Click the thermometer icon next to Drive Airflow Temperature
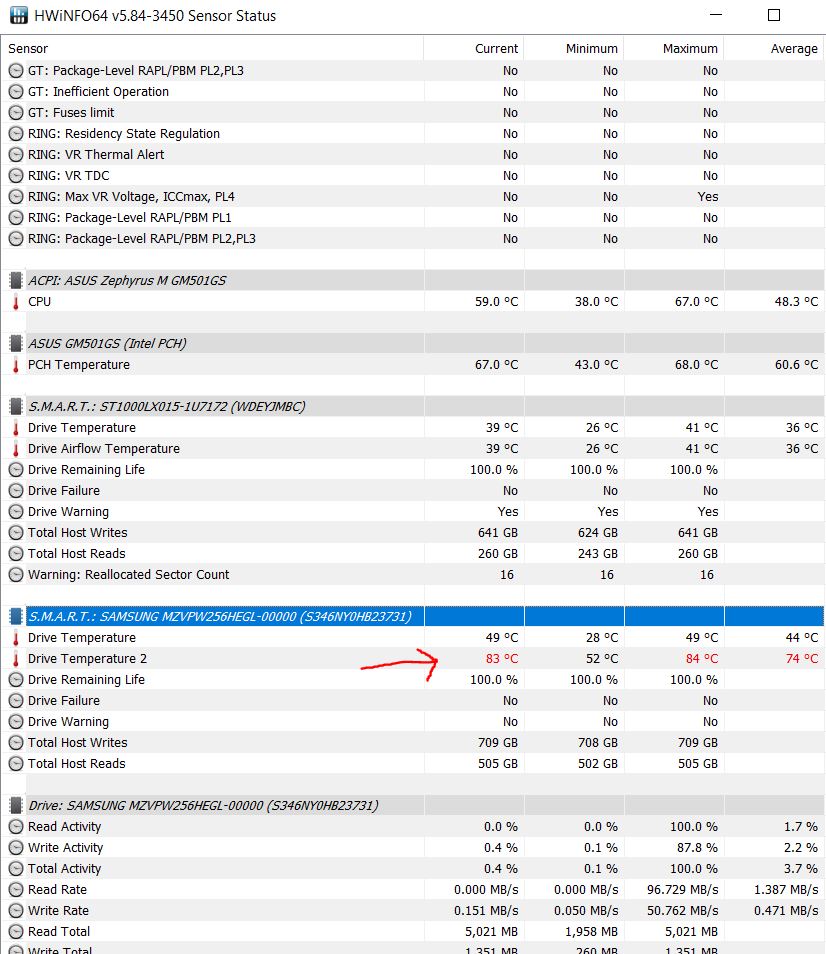Image resolution: width=826 pixels, height=954 pixels. coord(16,449)
